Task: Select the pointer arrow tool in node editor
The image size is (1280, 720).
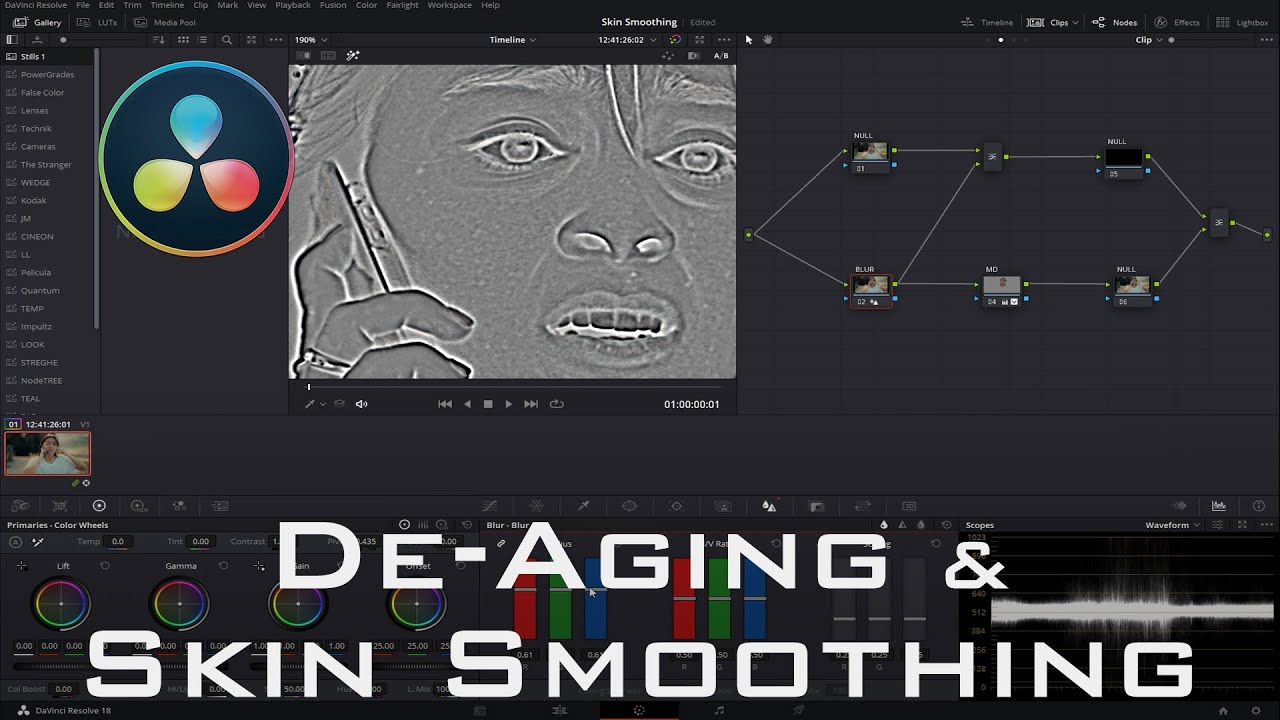Action: click(748, 40)
